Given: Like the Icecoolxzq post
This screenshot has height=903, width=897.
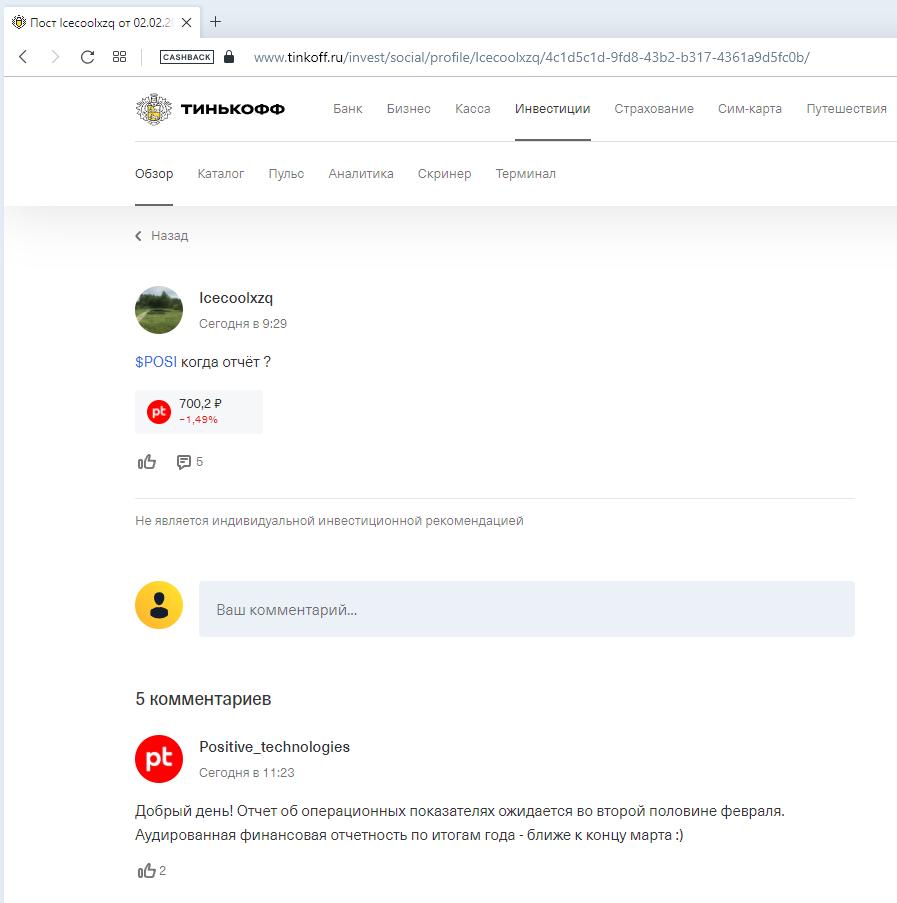Looking at the screenshot, I should [x=147, y=462].
